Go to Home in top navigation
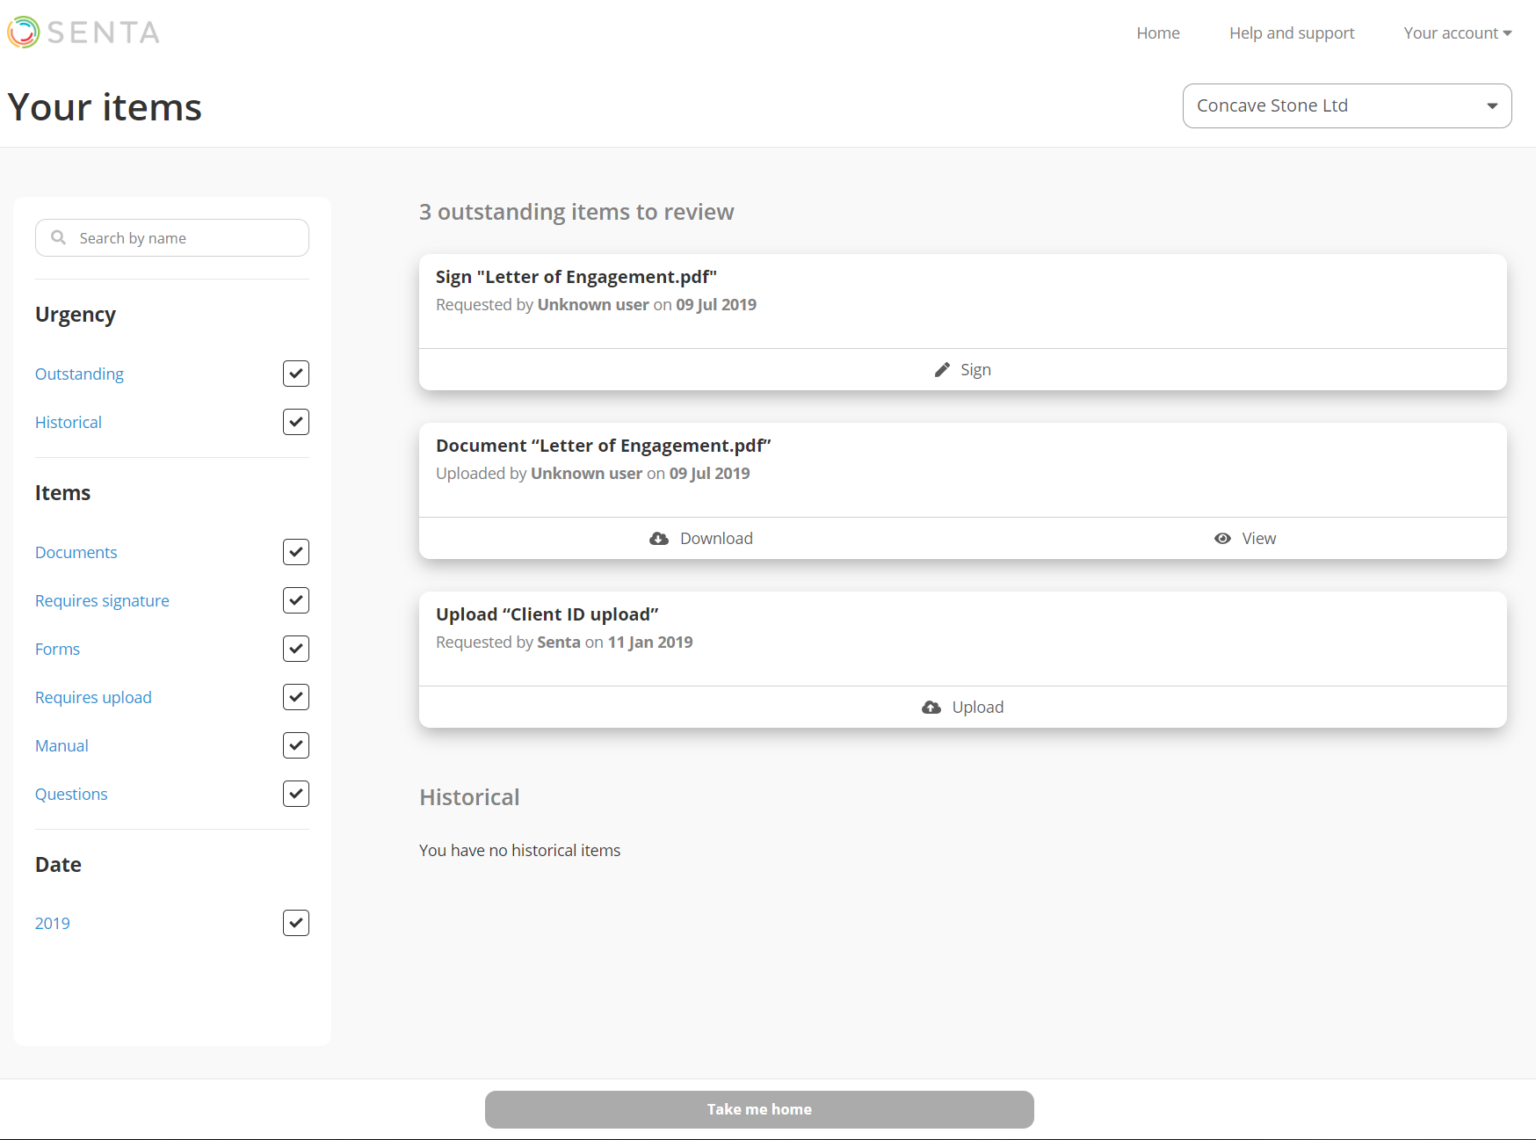1536x1140 pixels. pyautogui.click(x=1157, y=33)
